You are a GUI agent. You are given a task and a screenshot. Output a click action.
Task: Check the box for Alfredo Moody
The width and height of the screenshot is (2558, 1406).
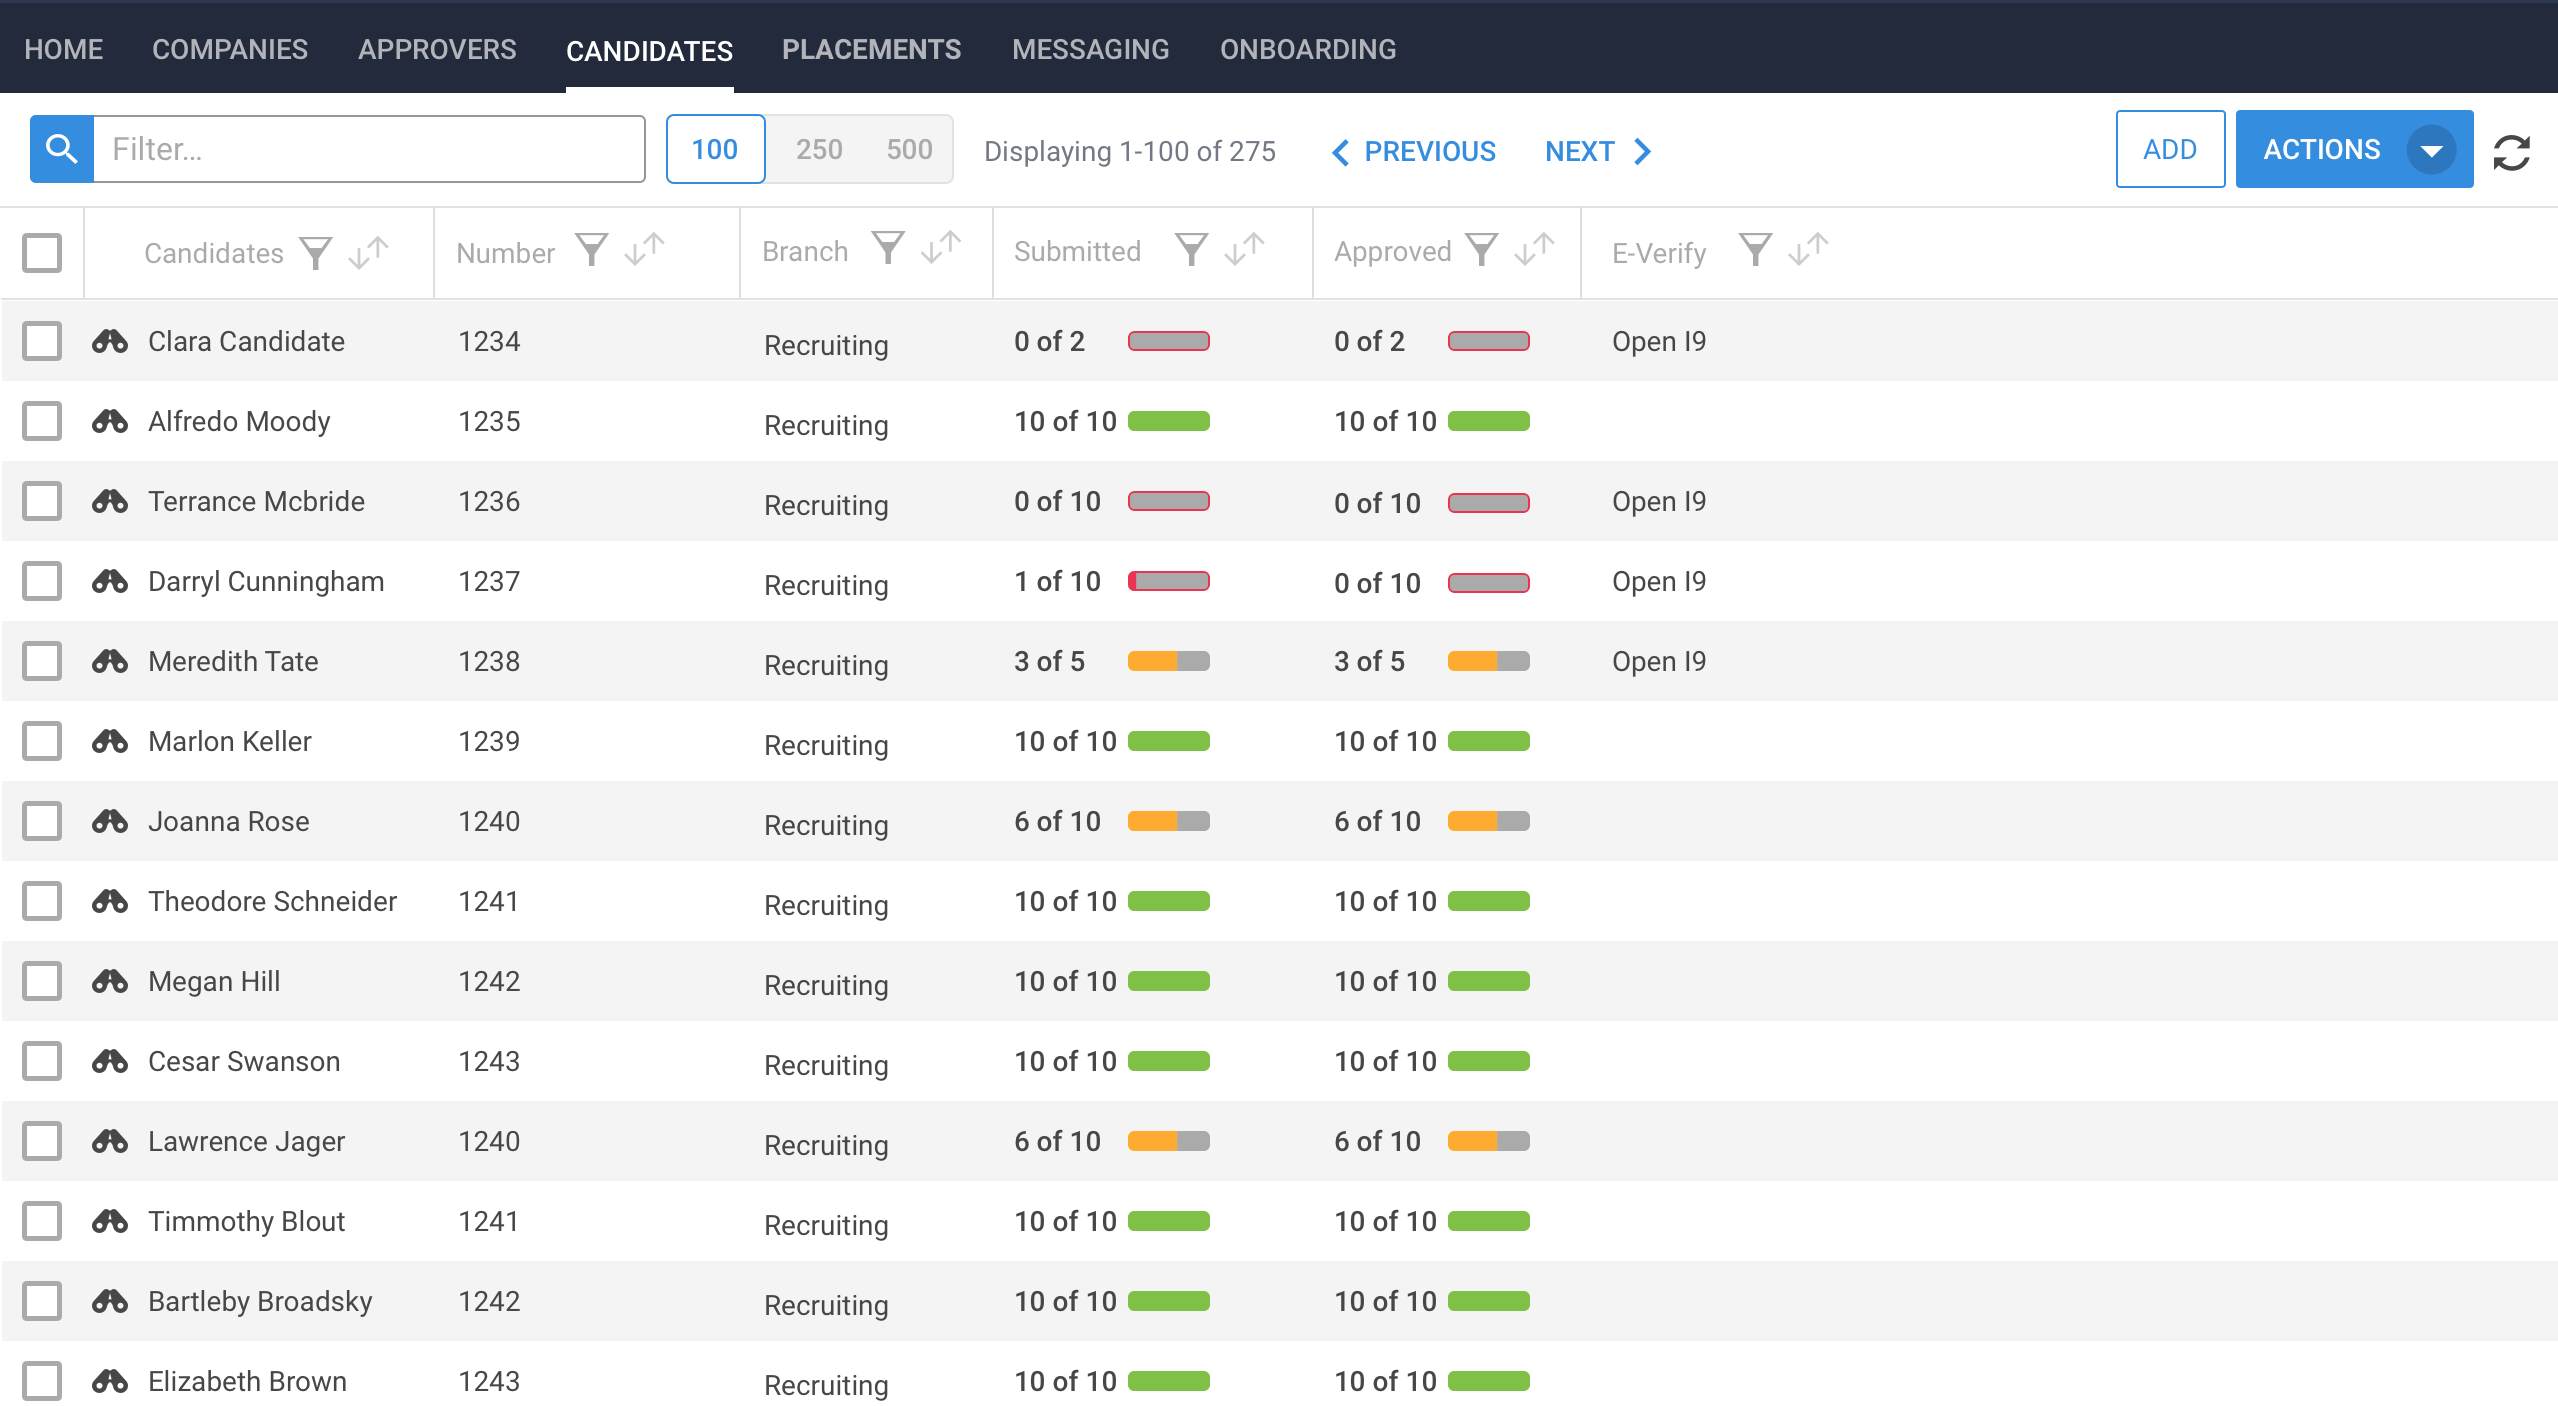(42, 421)
